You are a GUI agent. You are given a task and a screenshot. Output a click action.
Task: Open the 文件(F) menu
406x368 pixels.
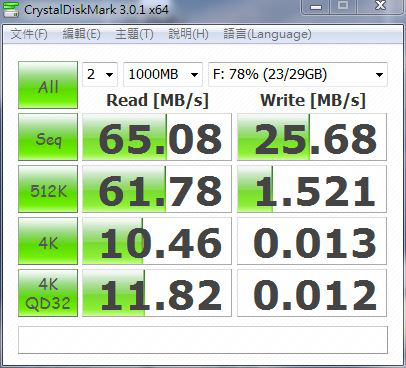click(29, 34)
